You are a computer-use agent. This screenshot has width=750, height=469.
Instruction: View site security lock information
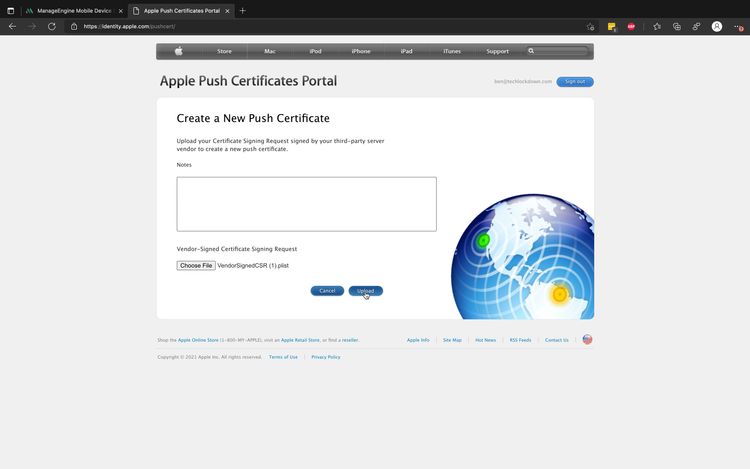pos(74,26)
